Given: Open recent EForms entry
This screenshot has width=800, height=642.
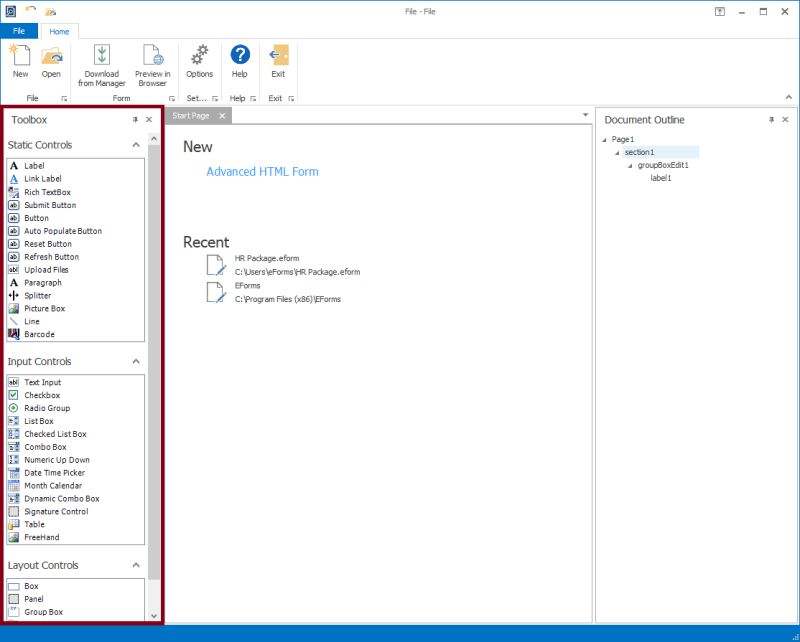Looking at the screenshot, I should pos(273,292).
